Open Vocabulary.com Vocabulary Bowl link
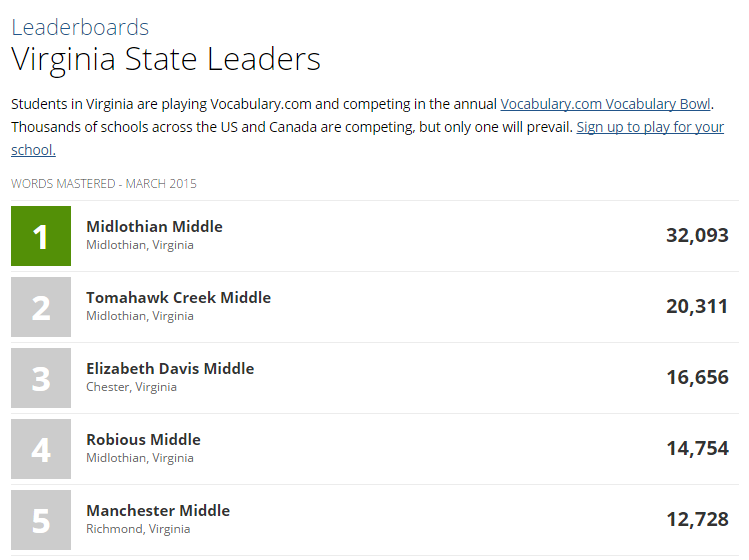749x560 pixels. pyautogui.click(x=606, y=104)
